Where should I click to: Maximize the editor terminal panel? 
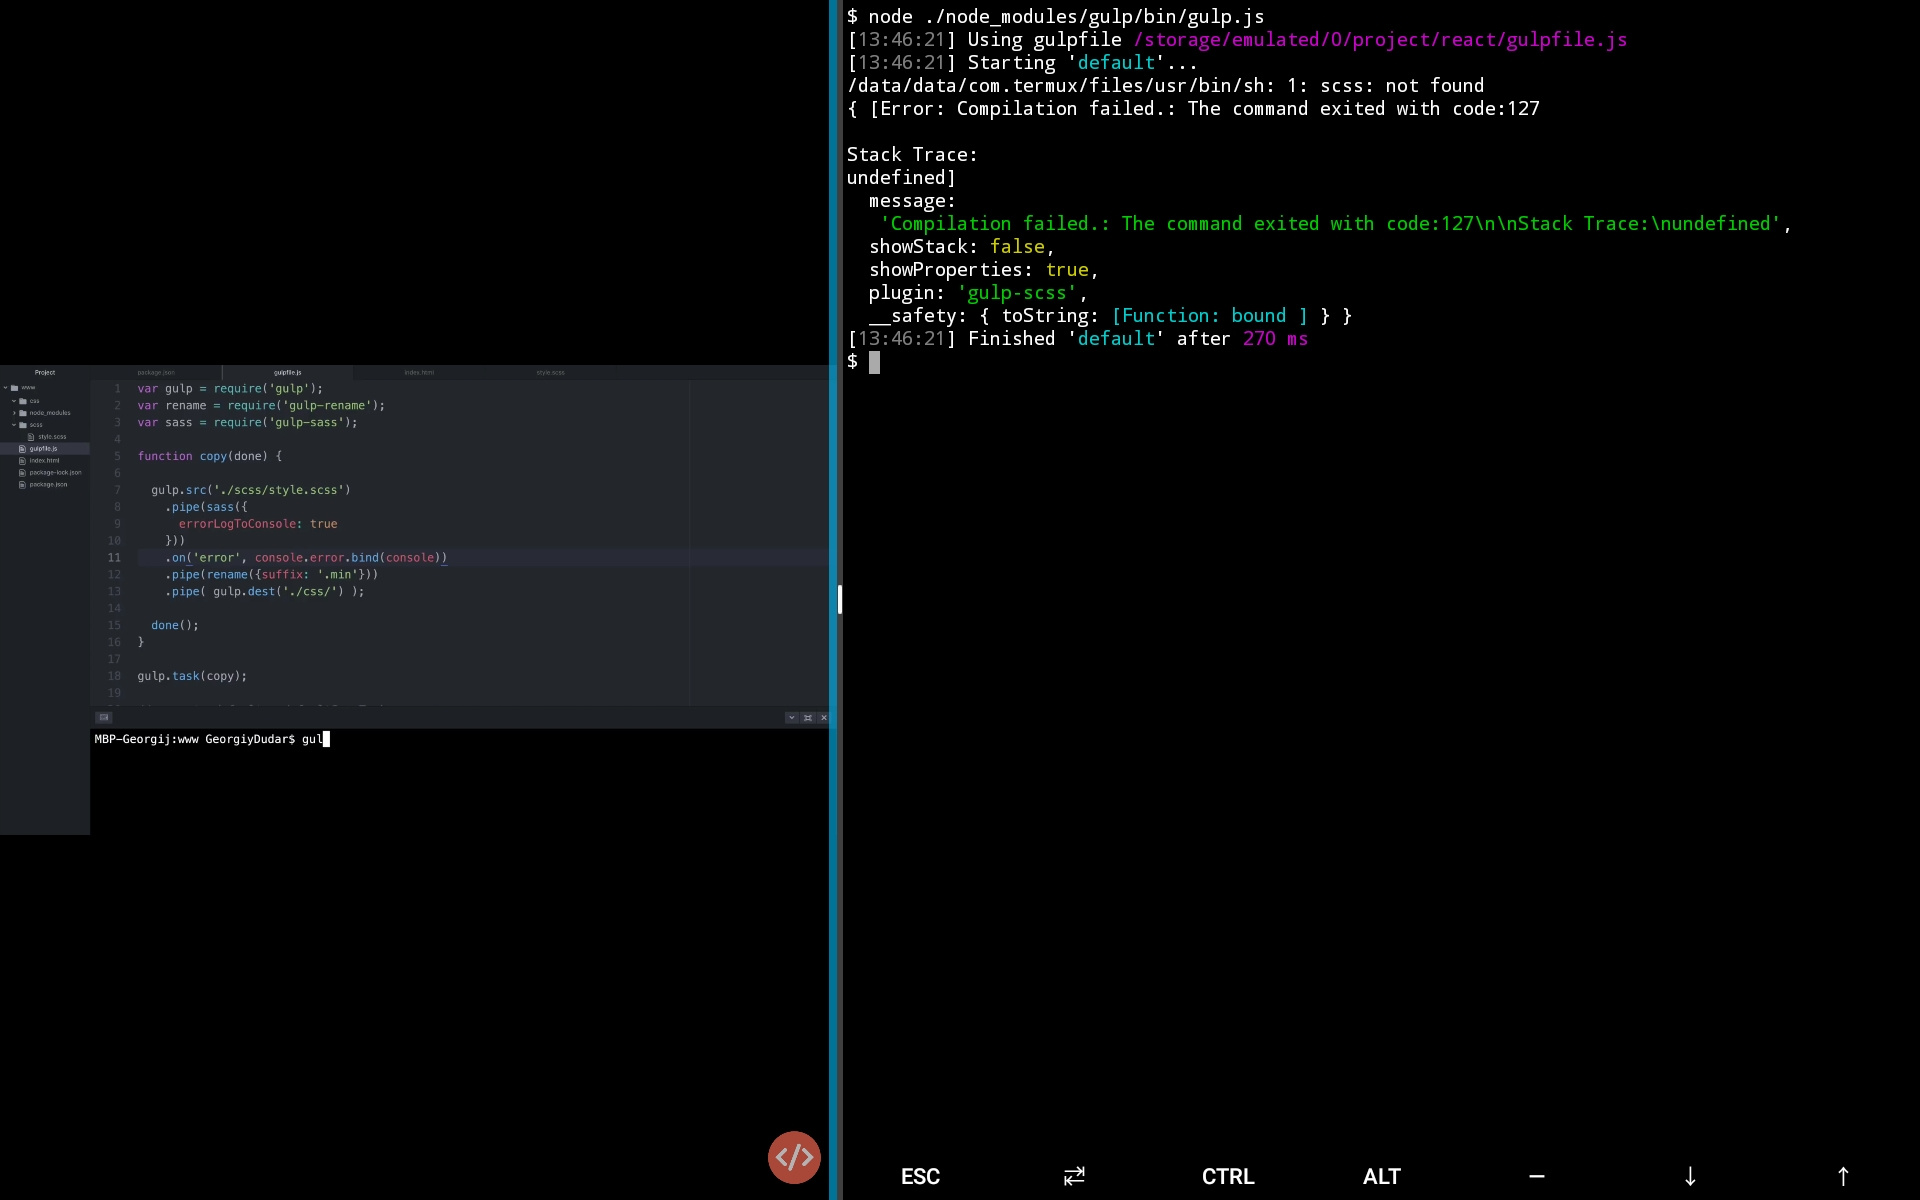coord(808,717)
